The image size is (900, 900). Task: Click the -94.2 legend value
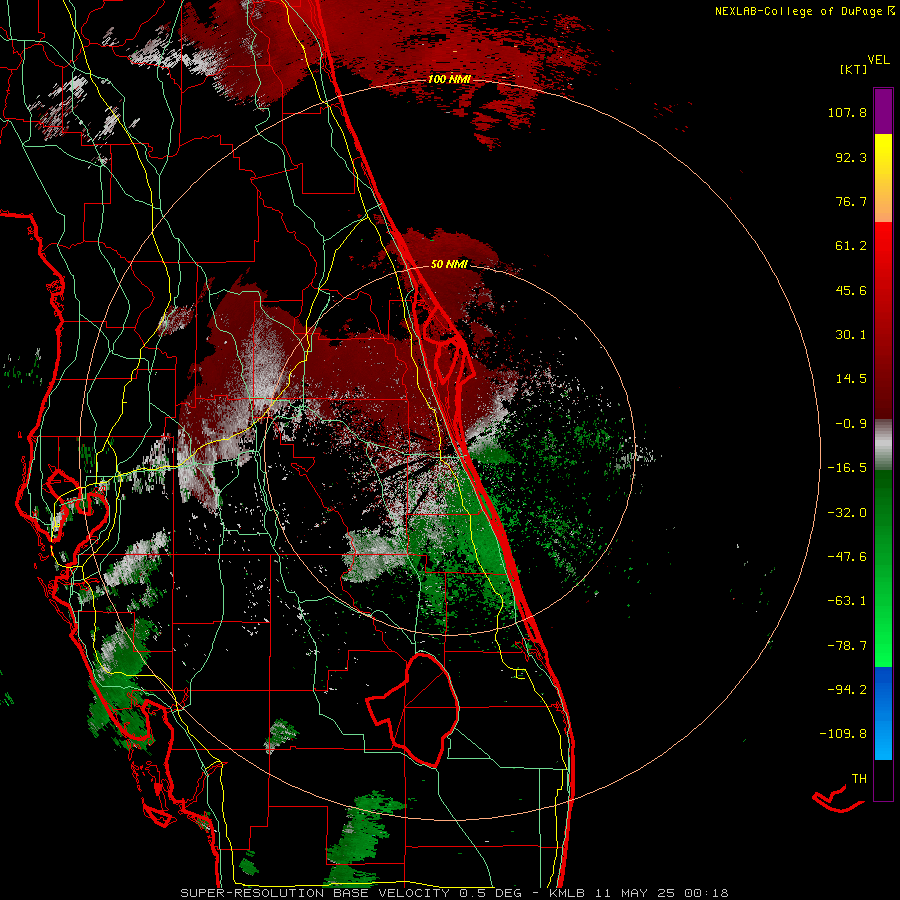(847, 689)
